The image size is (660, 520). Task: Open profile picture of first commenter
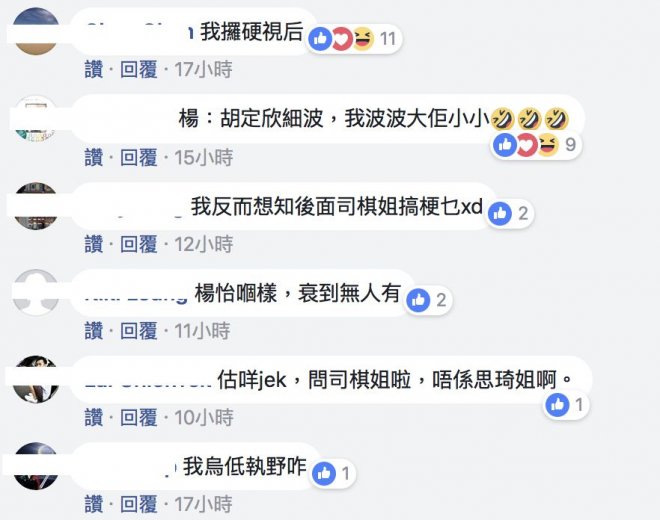pos(36,31)
